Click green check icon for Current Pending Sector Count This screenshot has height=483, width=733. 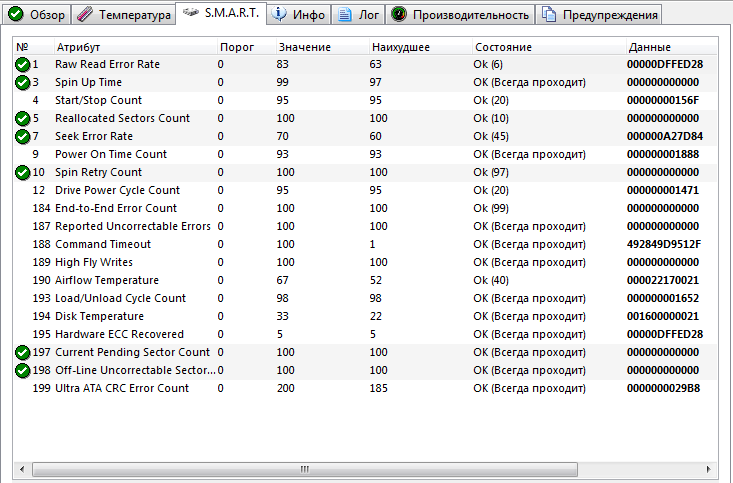[x=22, y=353]
